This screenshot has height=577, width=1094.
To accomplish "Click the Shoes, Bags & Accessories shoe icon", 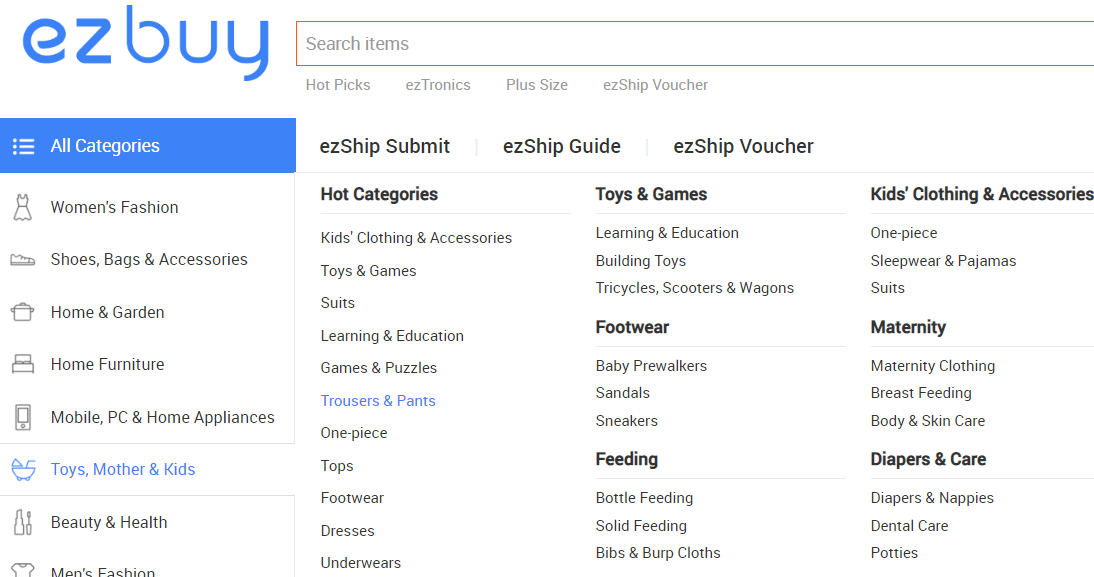I will point(22,260).
